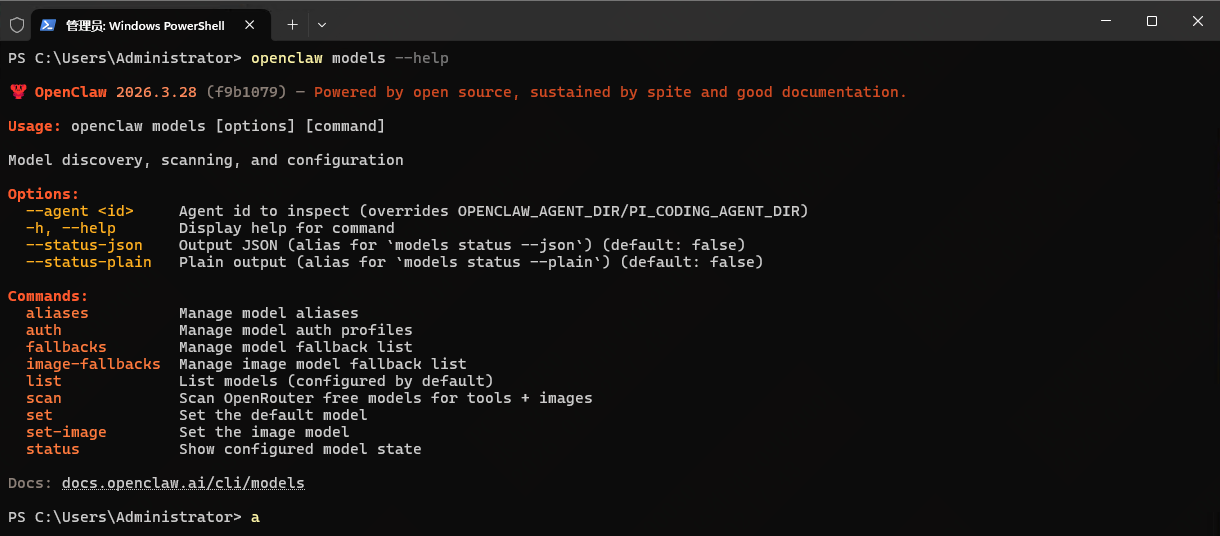Image resolution: width=1220 pixels, height=536 pixels.
Task: Click the OpenClaw lobster logo icon
Action: (18, 92)
